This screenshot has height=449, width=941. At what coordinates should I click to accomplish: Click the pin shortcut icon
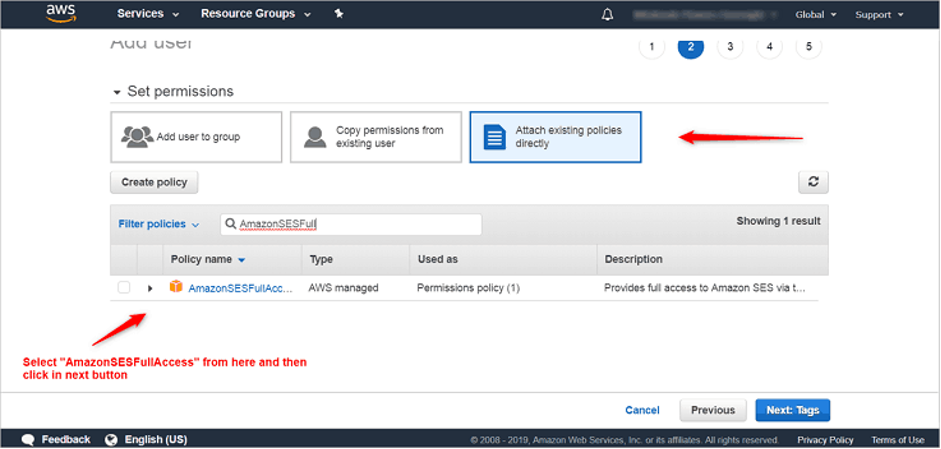coord(338,14)
